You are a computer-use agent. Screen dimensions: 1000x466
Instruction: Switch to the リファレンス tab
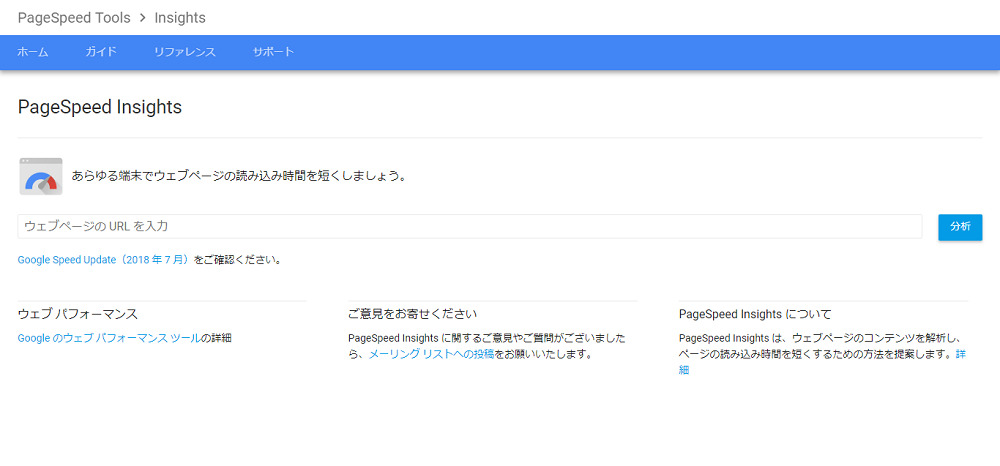click(x=184, y=52)
